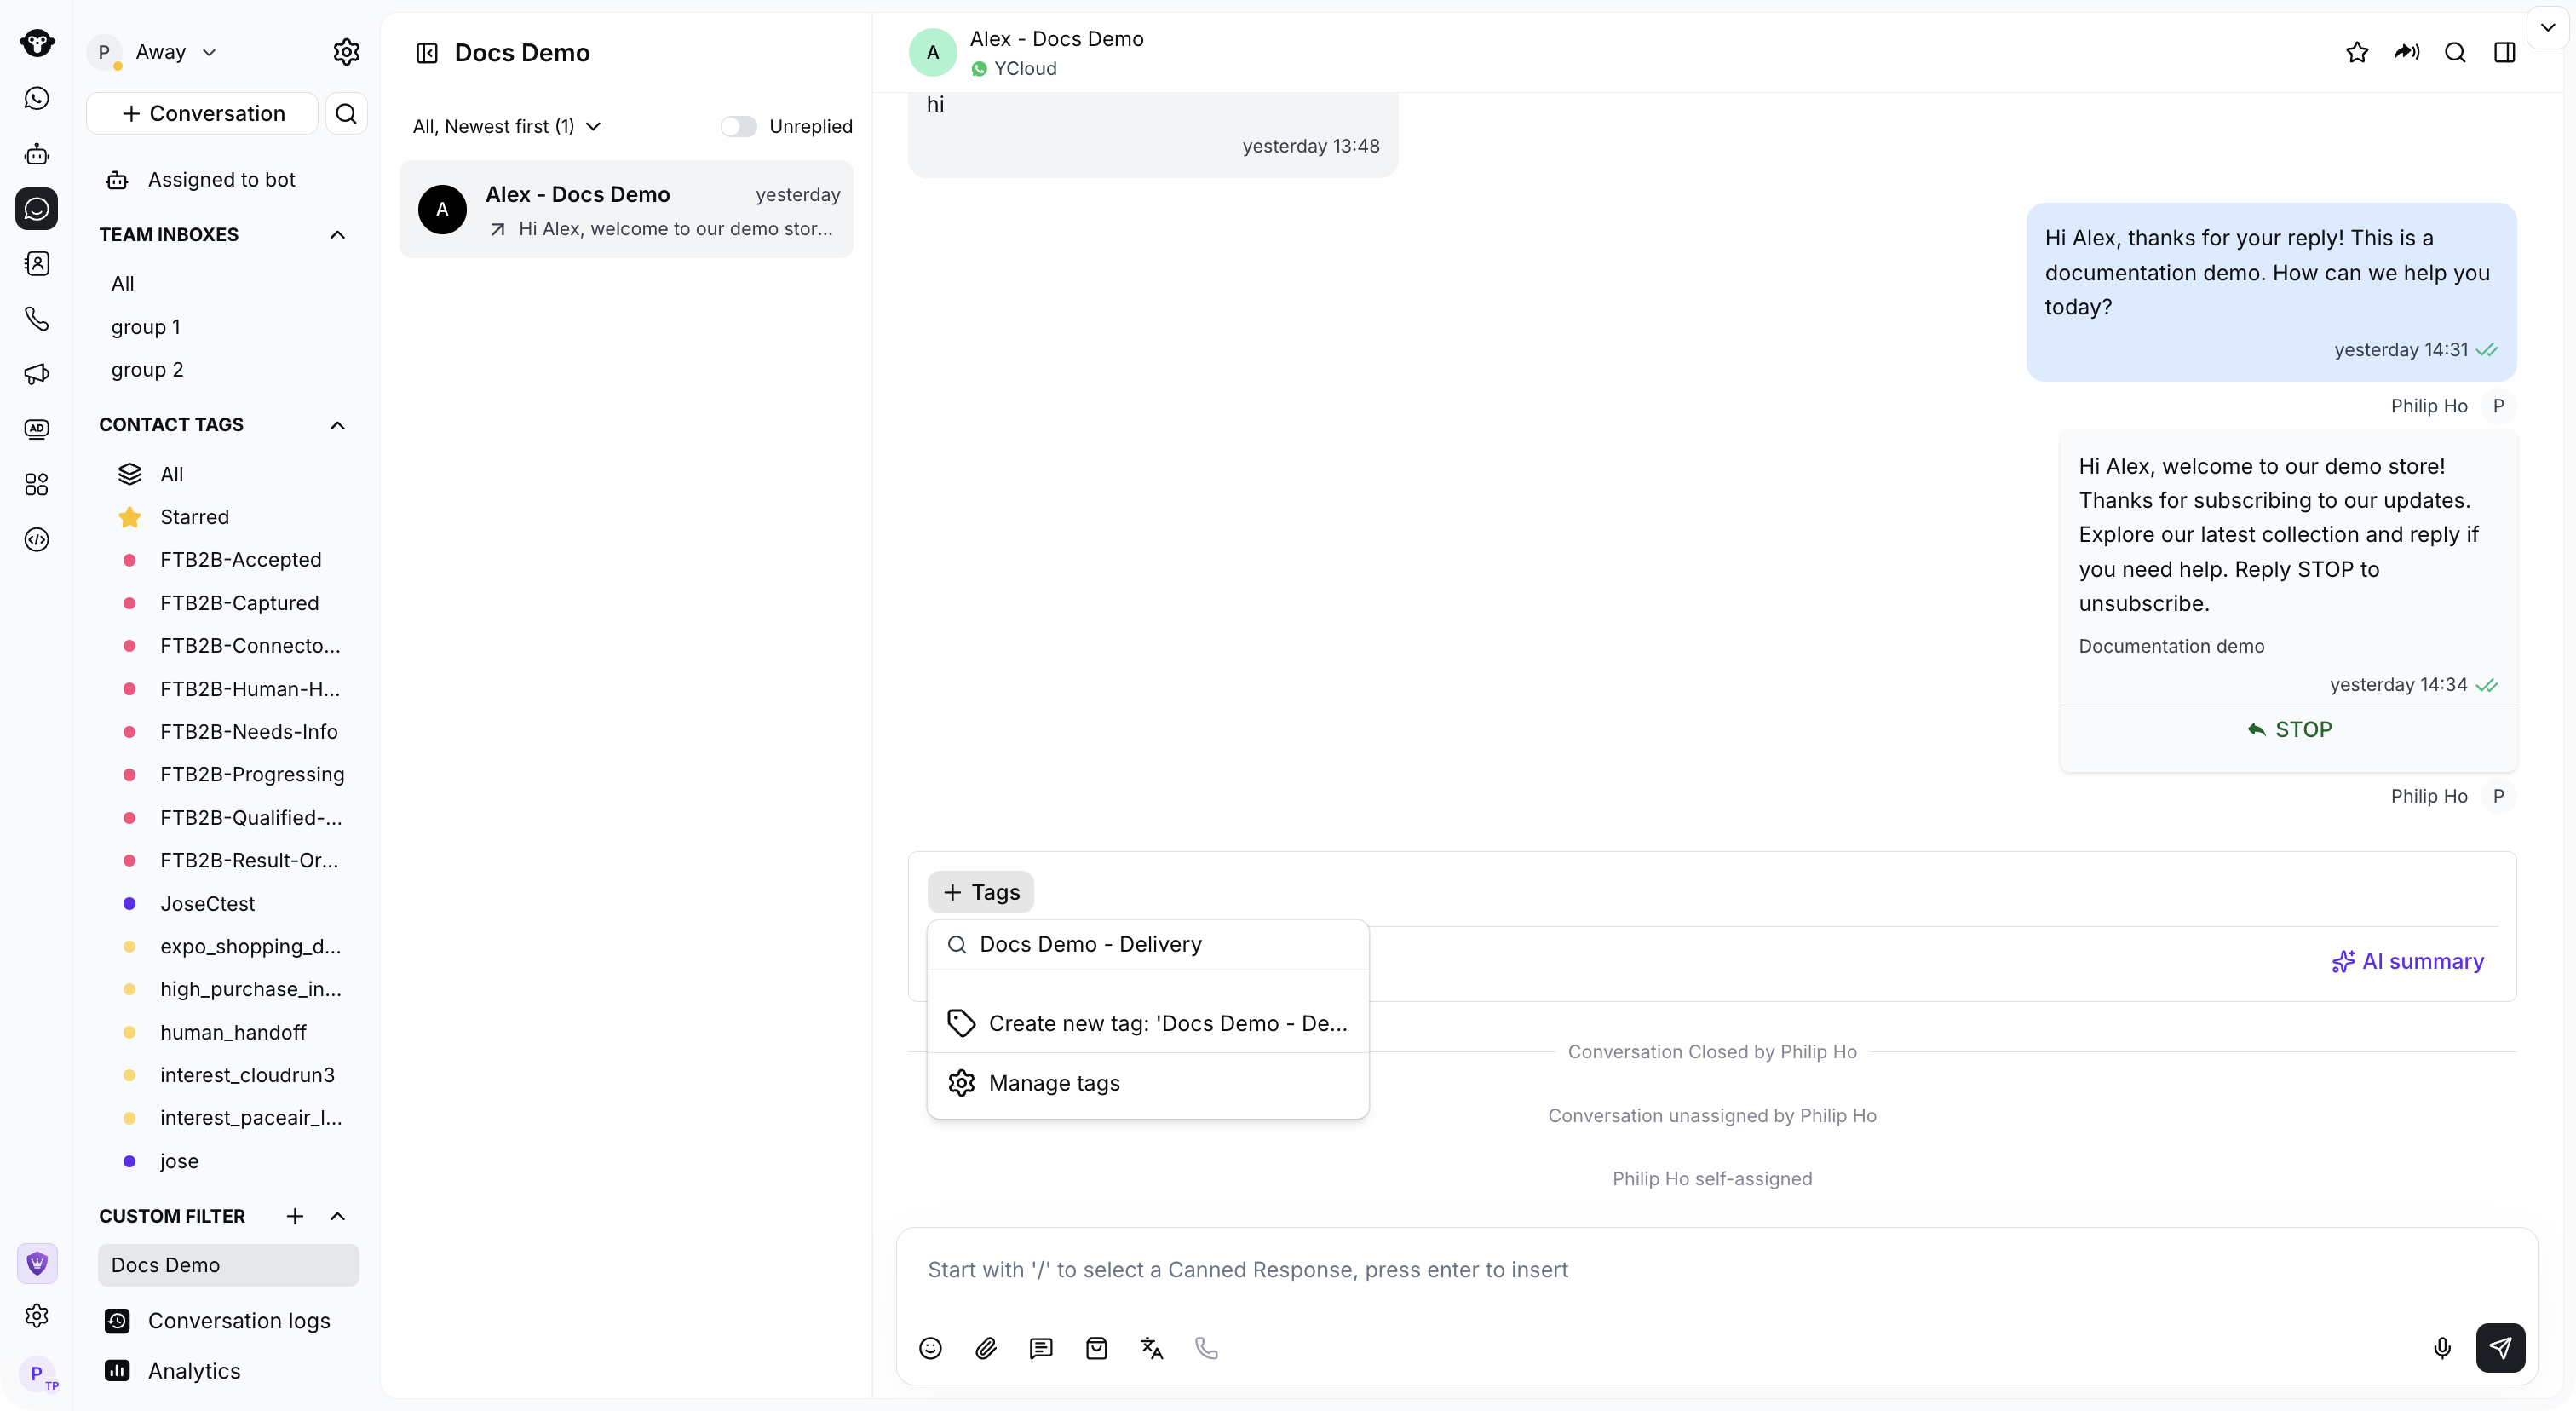Viewport: 2576px width, 1411px height.
Task: Open the phone calls icon in left sidebar
Action: 37,319
